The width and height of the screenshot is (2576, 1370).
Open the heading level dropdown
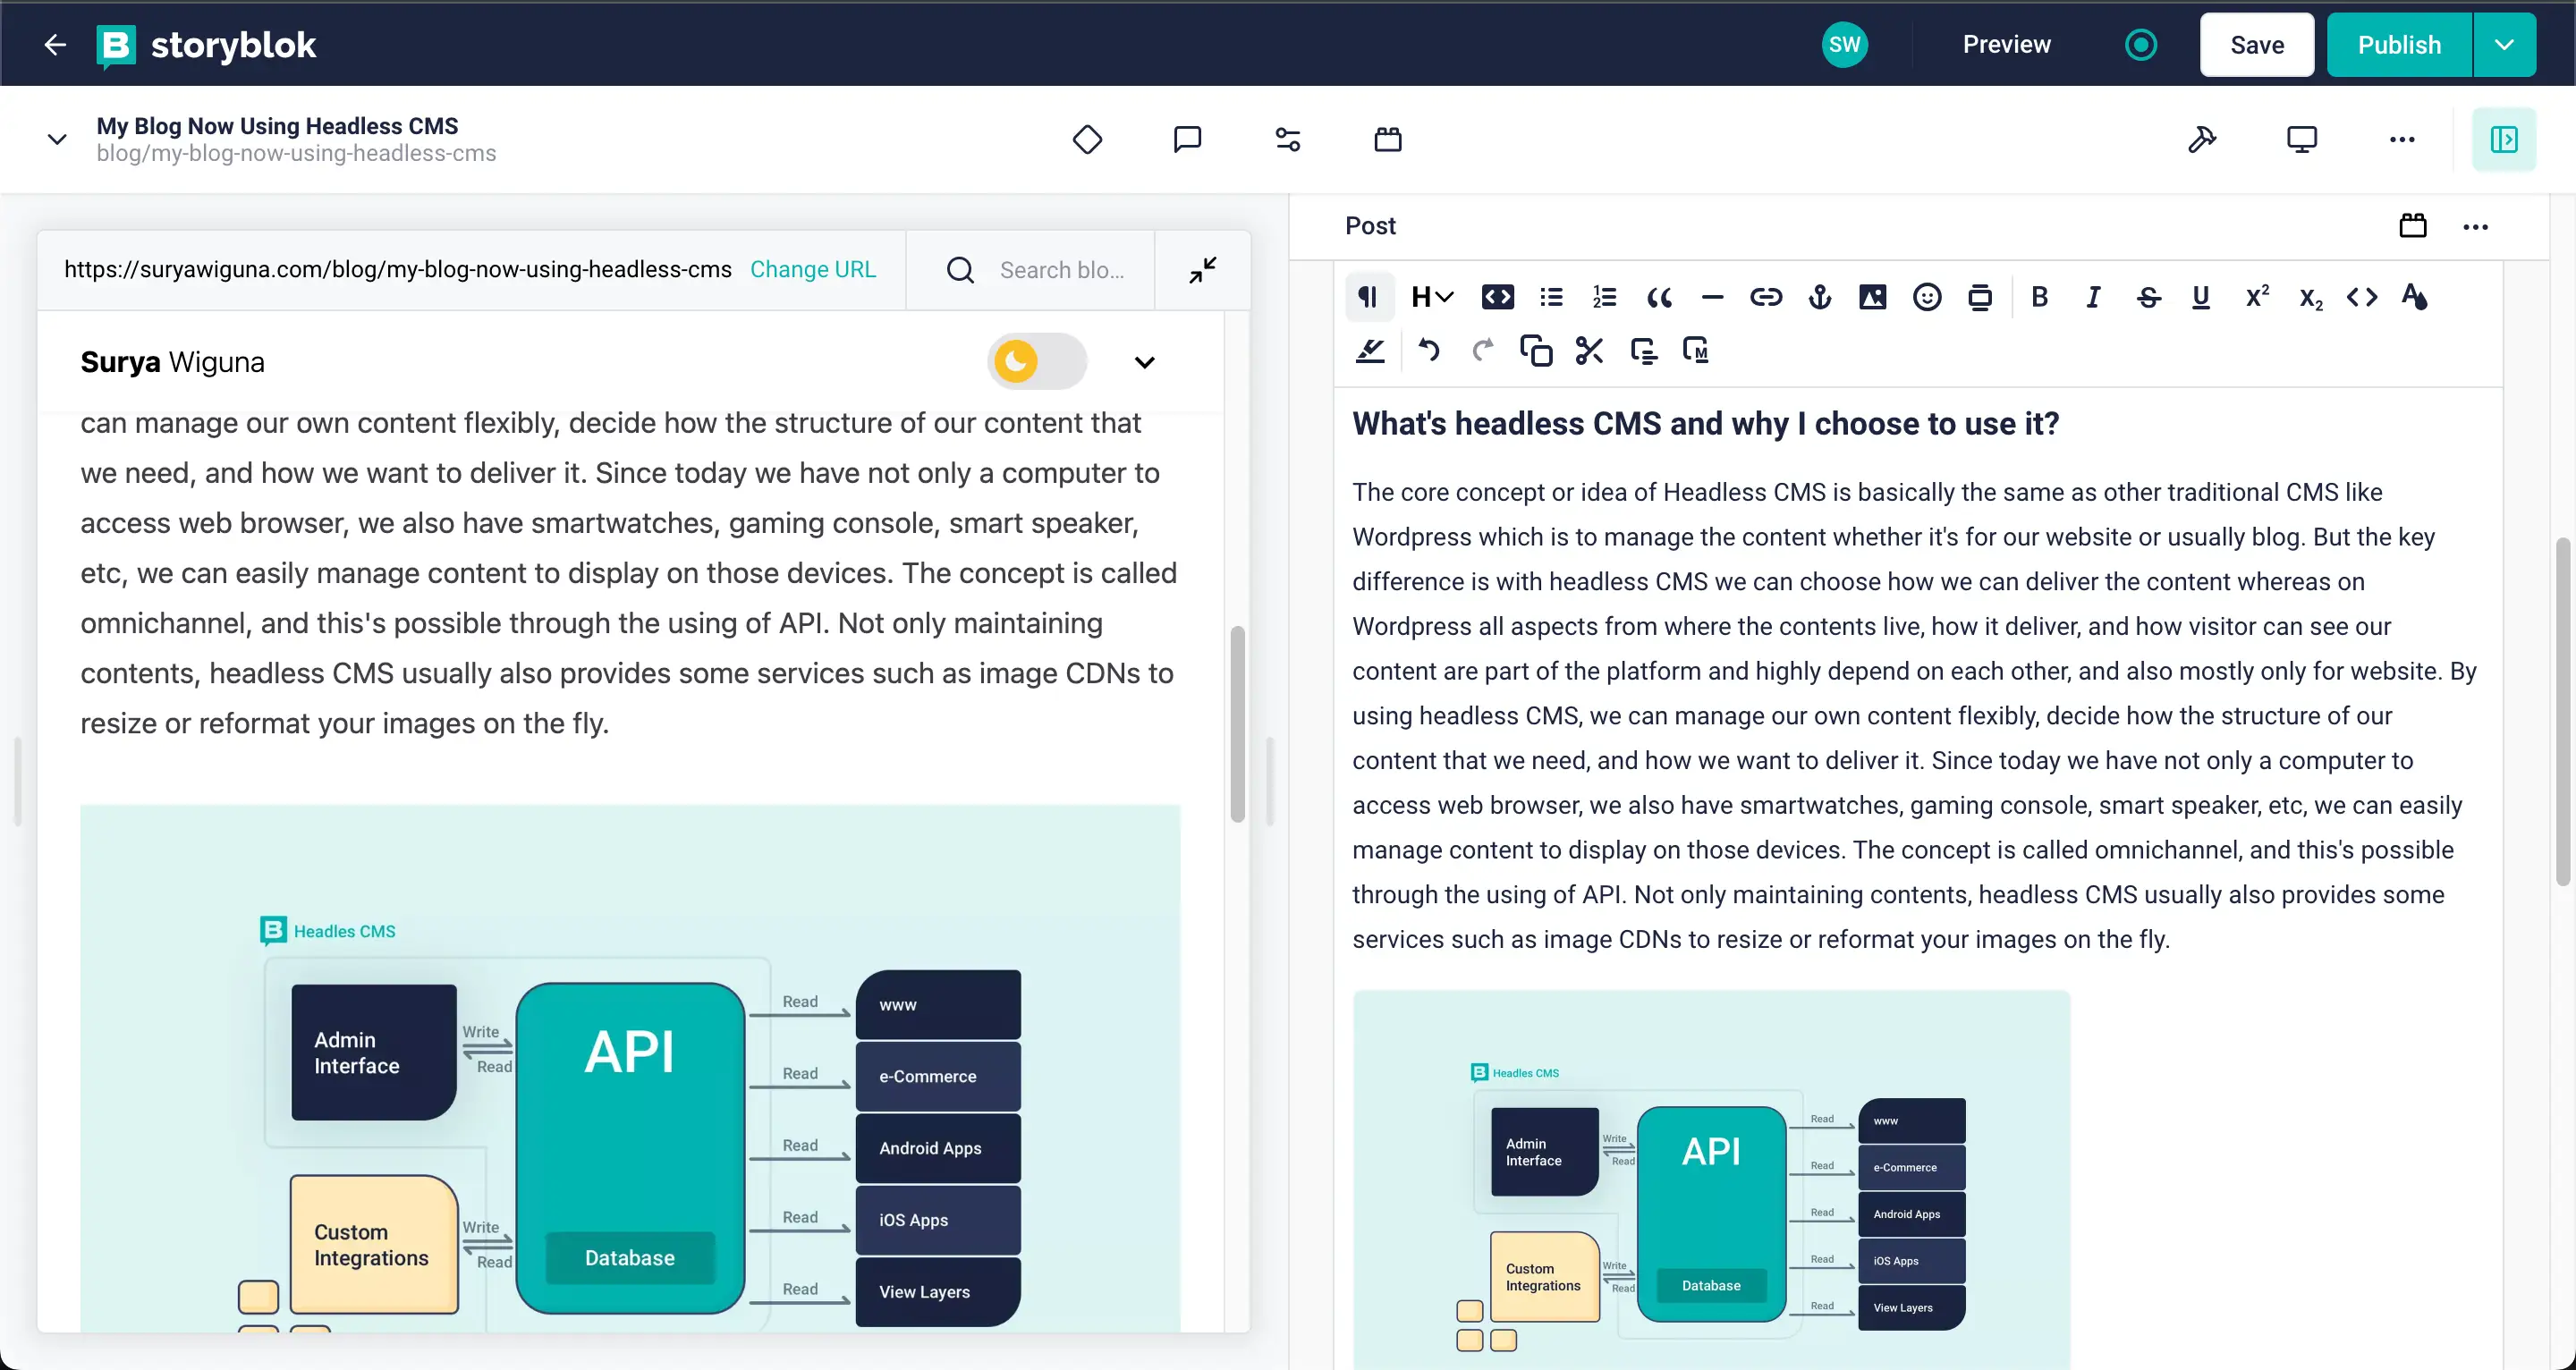[1431, 297]
